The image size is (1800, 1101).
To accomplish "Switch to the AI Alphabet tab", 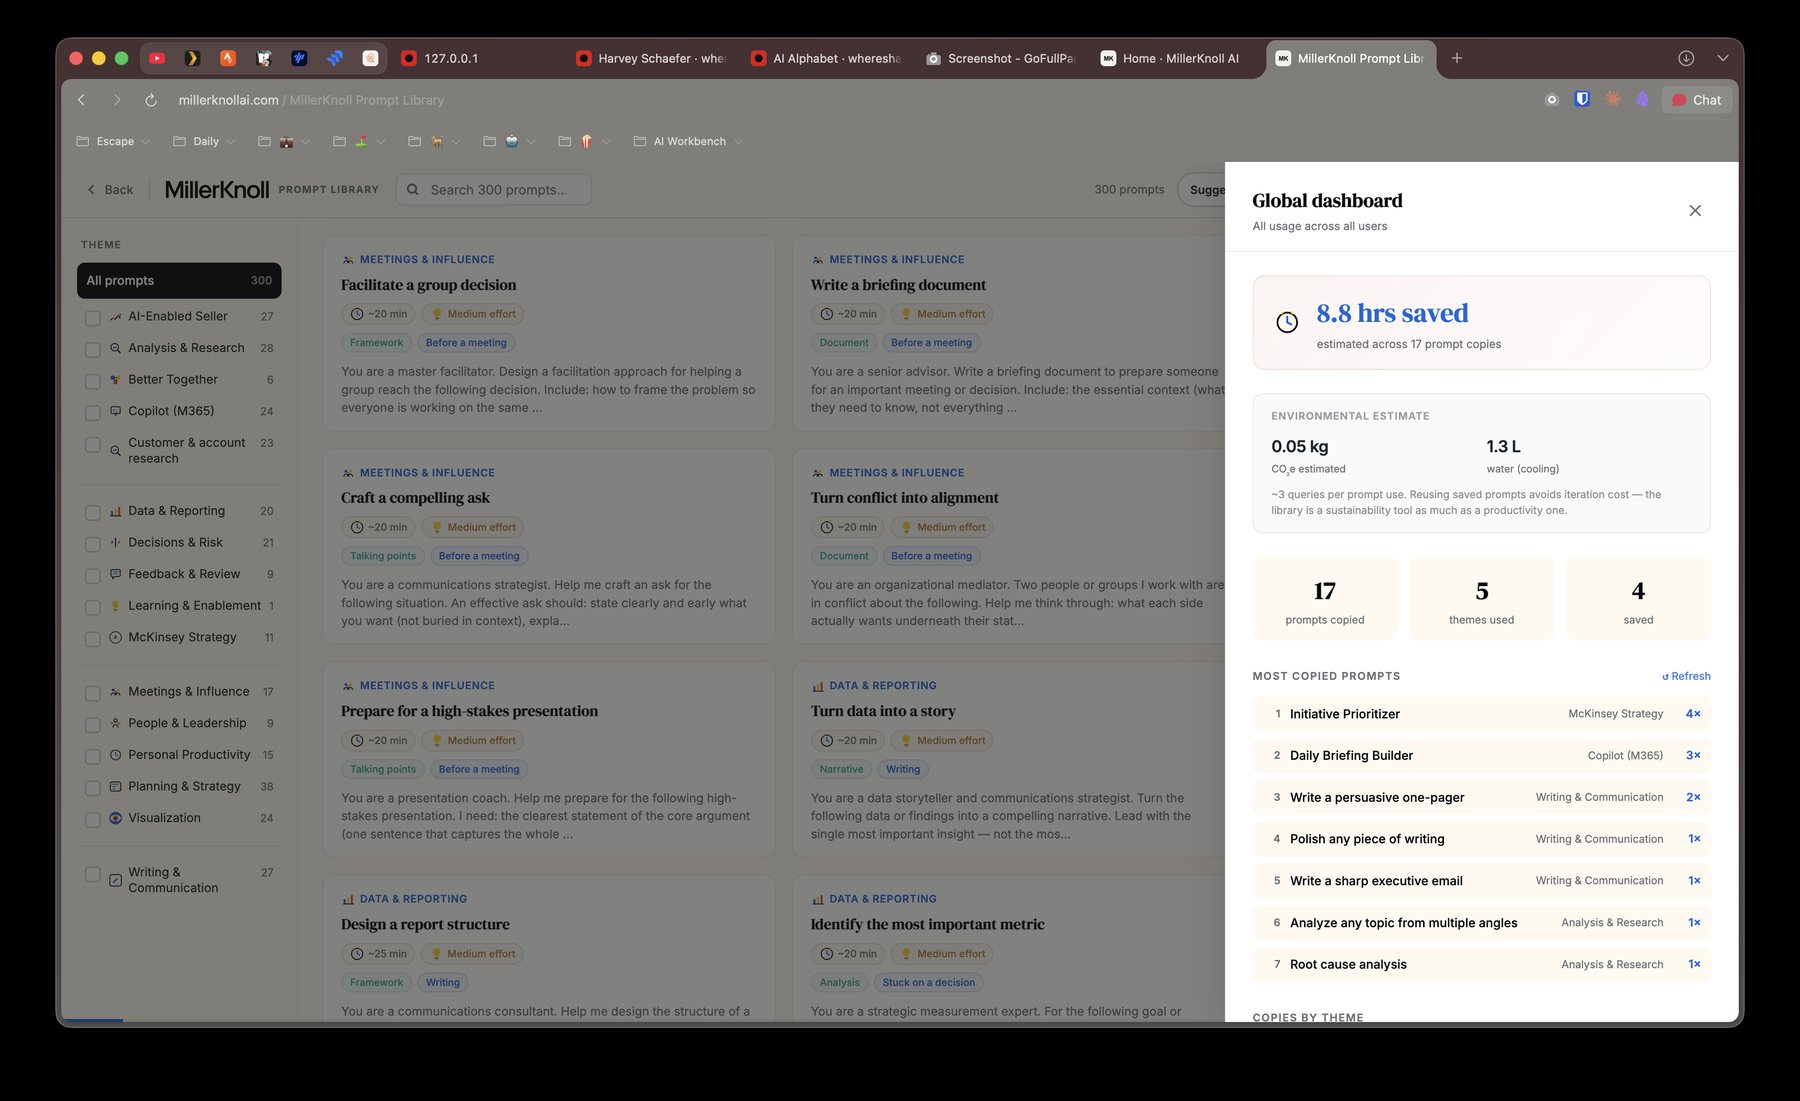I will coord(825,58).
